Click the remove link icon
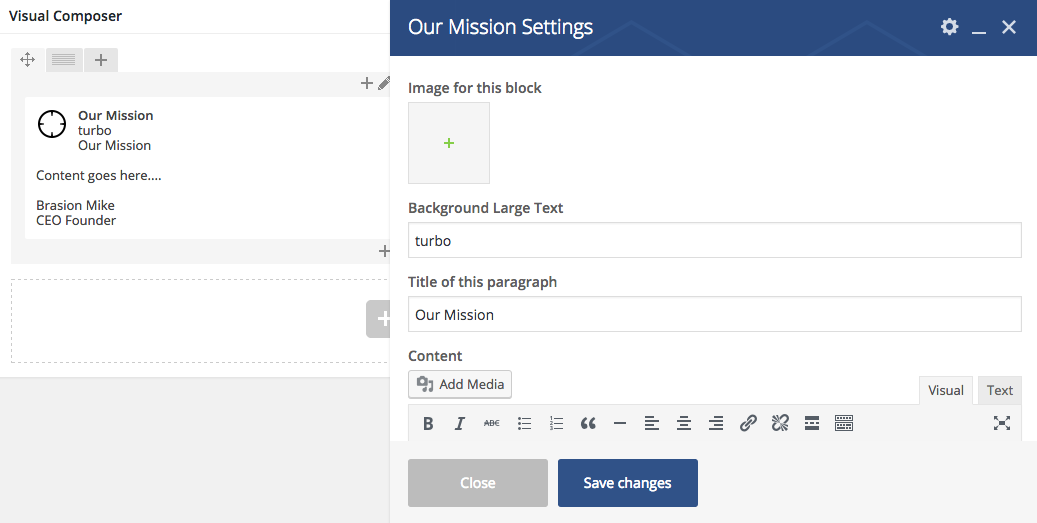 [780, 423]
